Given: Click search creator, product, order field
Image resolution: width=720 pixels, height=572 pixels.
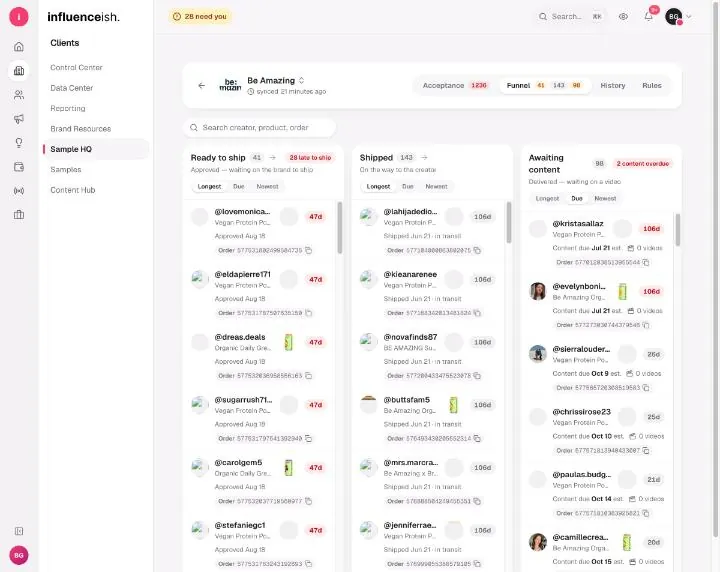Looking at the screenshot, I should pyautogui.click(x=259, y=128).
